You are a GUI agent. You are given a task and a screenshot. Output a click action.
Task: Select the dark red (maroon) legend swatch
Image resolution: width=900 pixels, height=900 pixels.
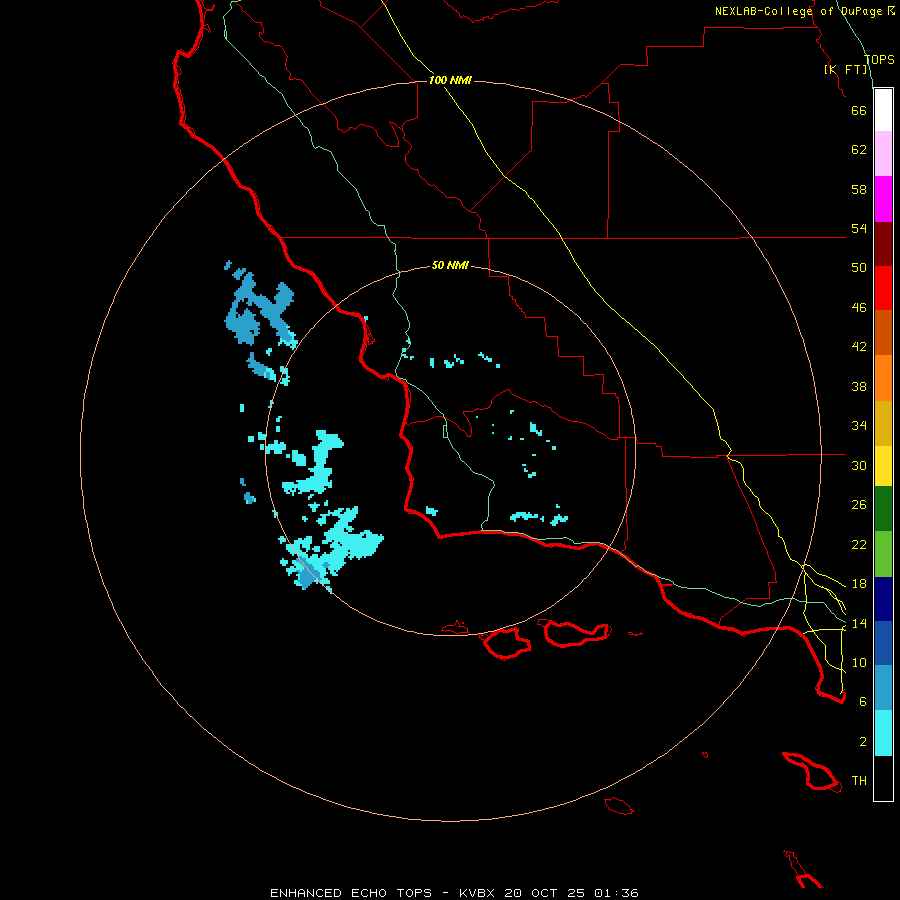[883, 243]
